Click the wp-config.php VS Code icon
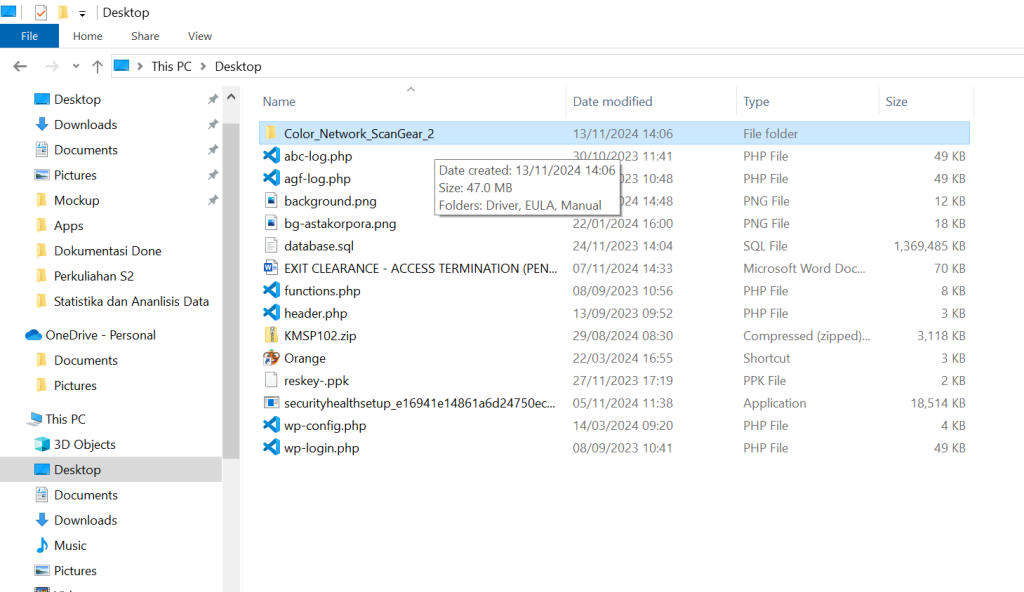Screen dimensions: 1024x592 [x=270, y=426]
